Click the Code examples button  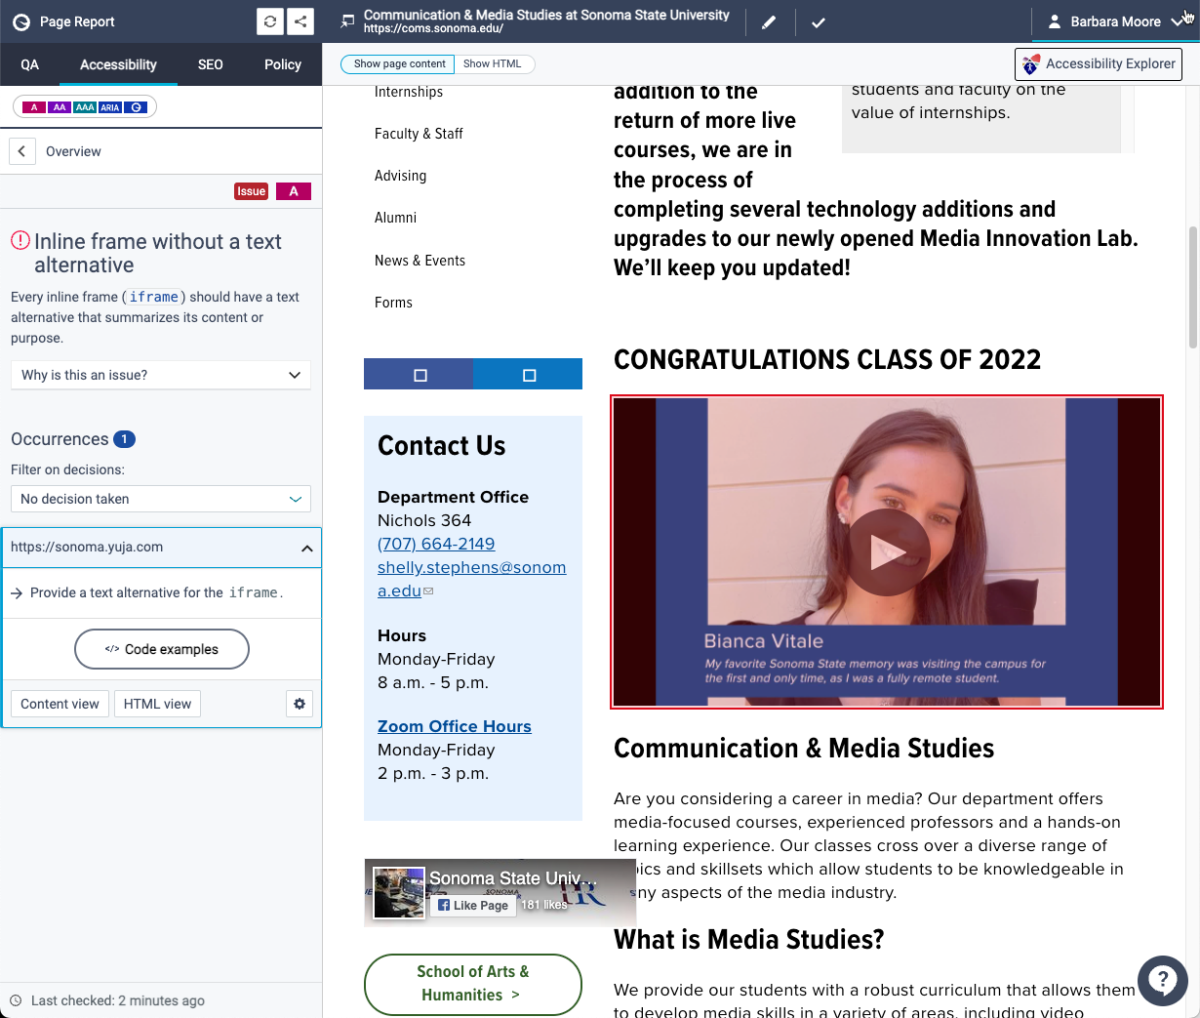click(162, 649)
